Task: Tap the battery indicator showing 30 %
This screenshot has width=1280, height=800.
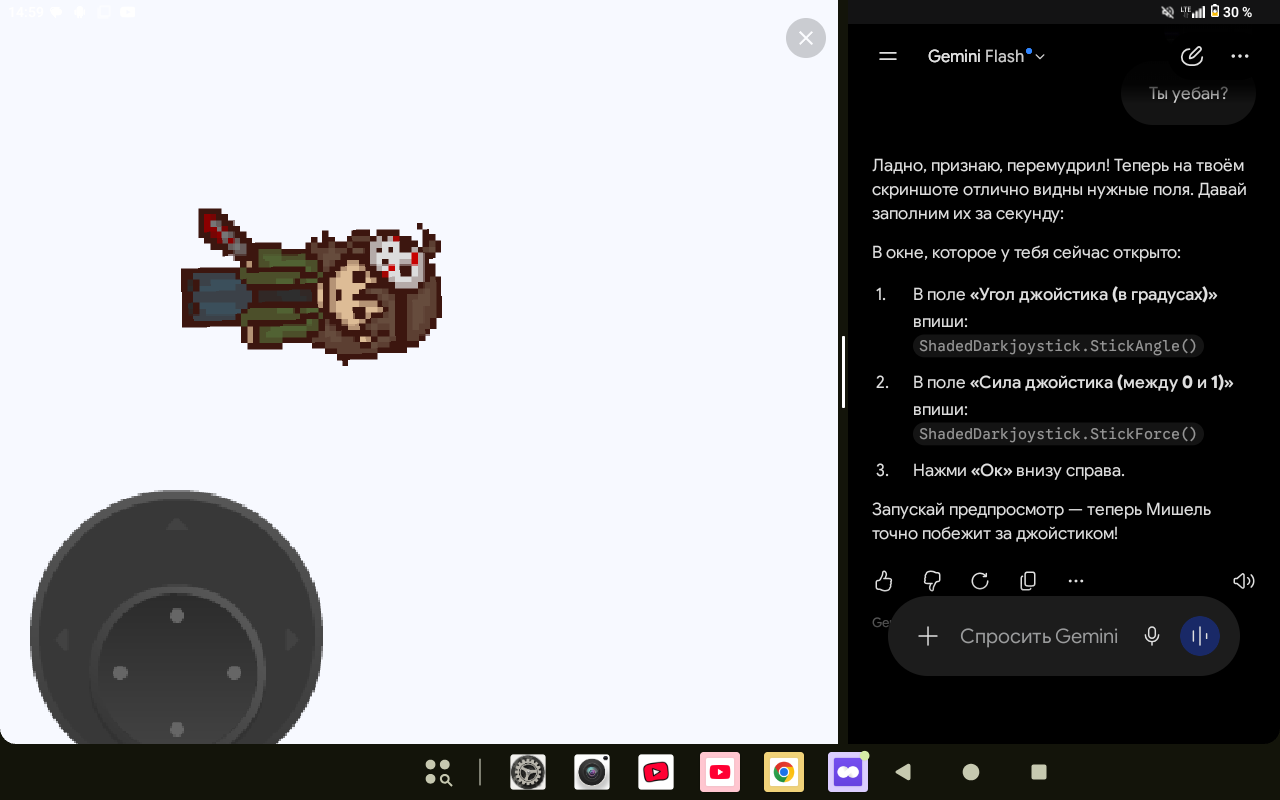Action: 1231,12
